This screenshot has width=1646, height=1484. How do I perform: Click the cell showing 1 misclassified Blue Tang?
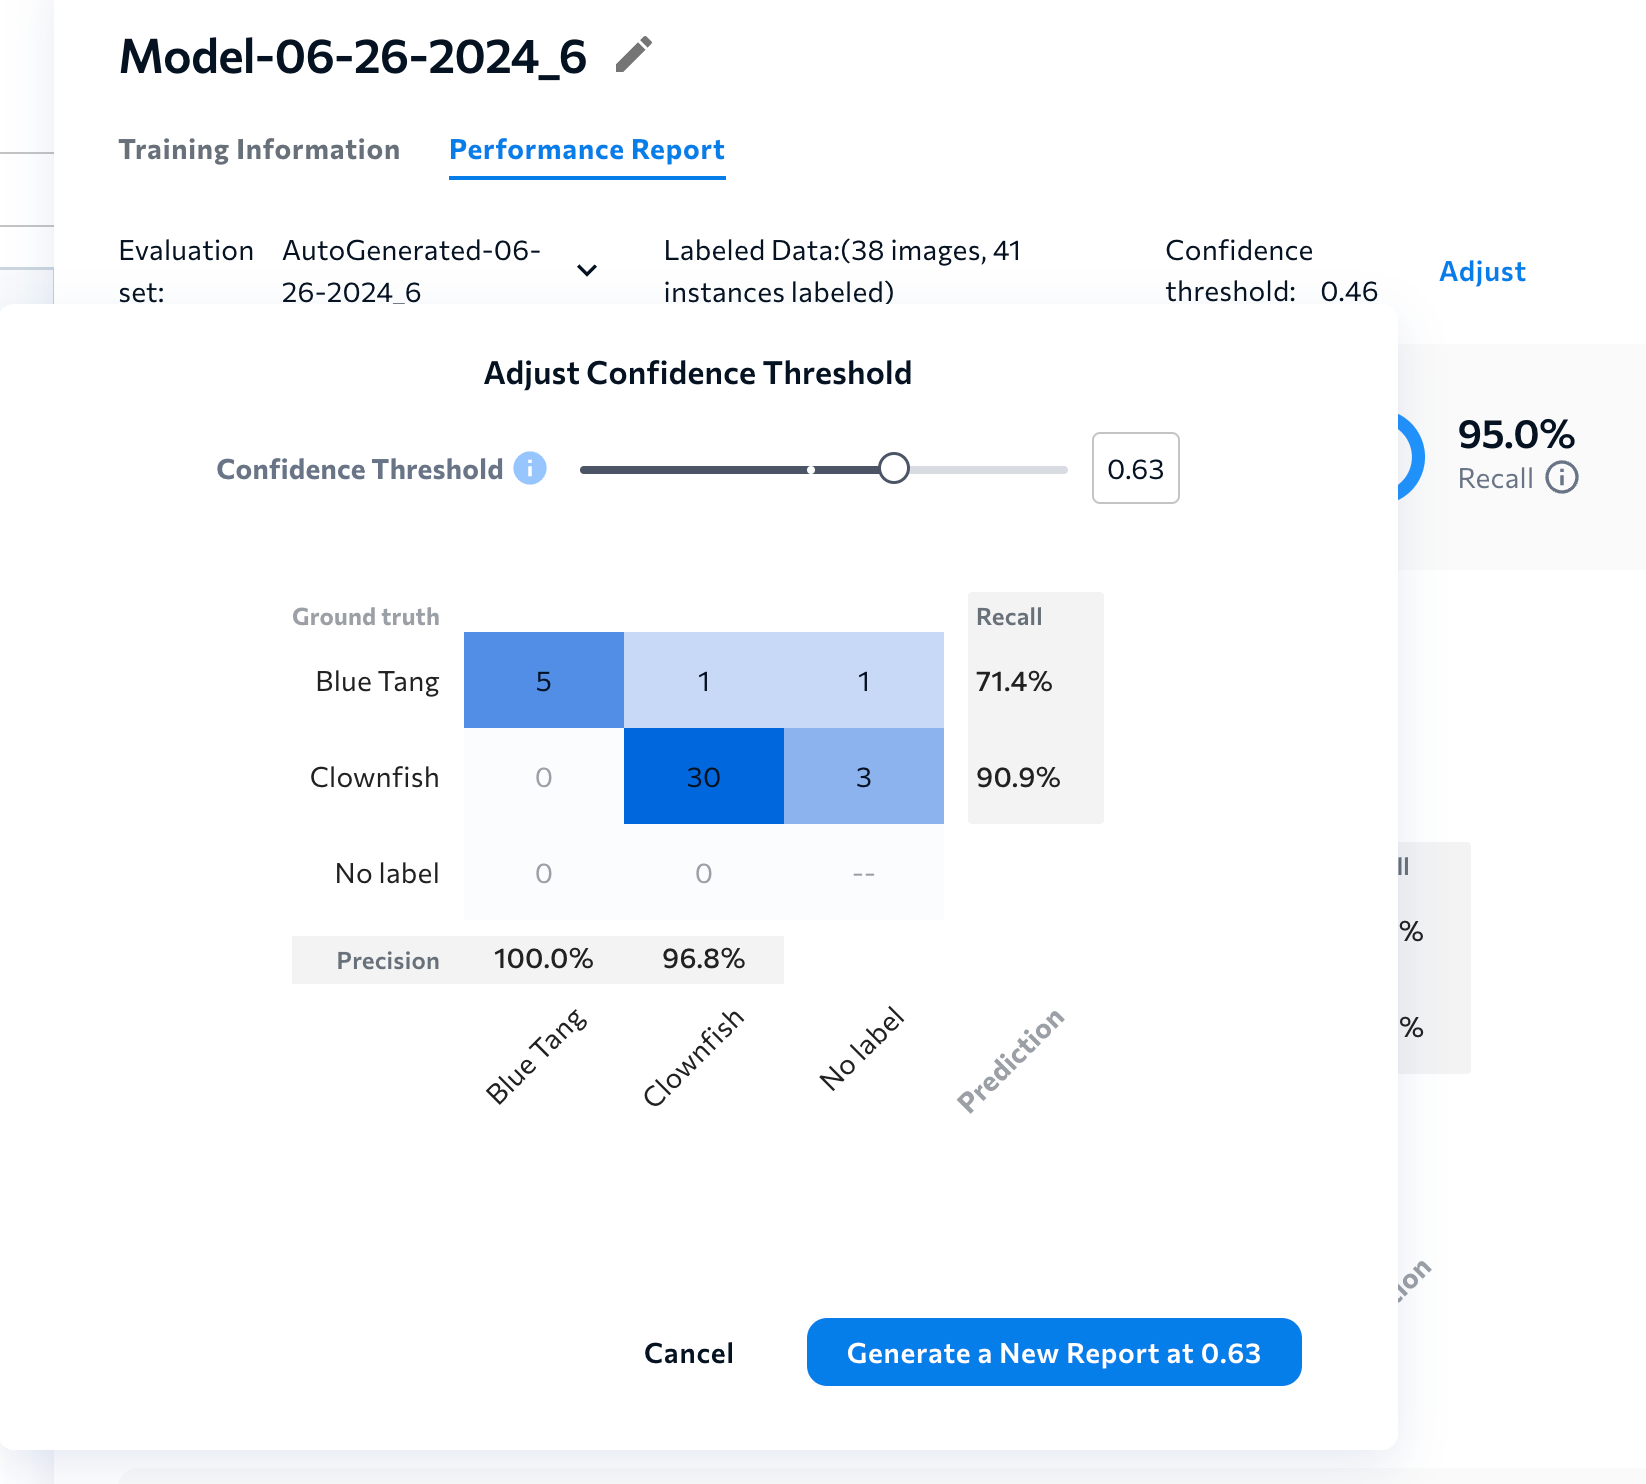click(x=703, y=680)
